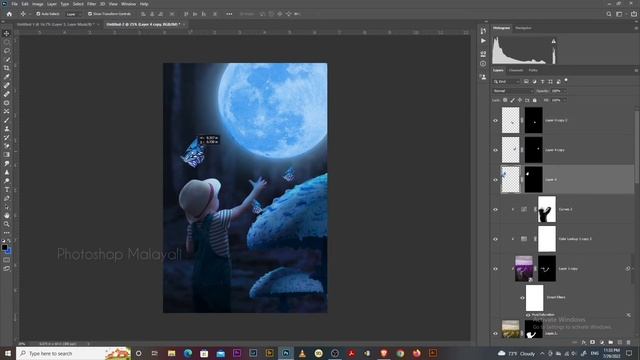This screenshot has width=640, height=360.
Task: Set the background color swatch
Action: point(8,251)
